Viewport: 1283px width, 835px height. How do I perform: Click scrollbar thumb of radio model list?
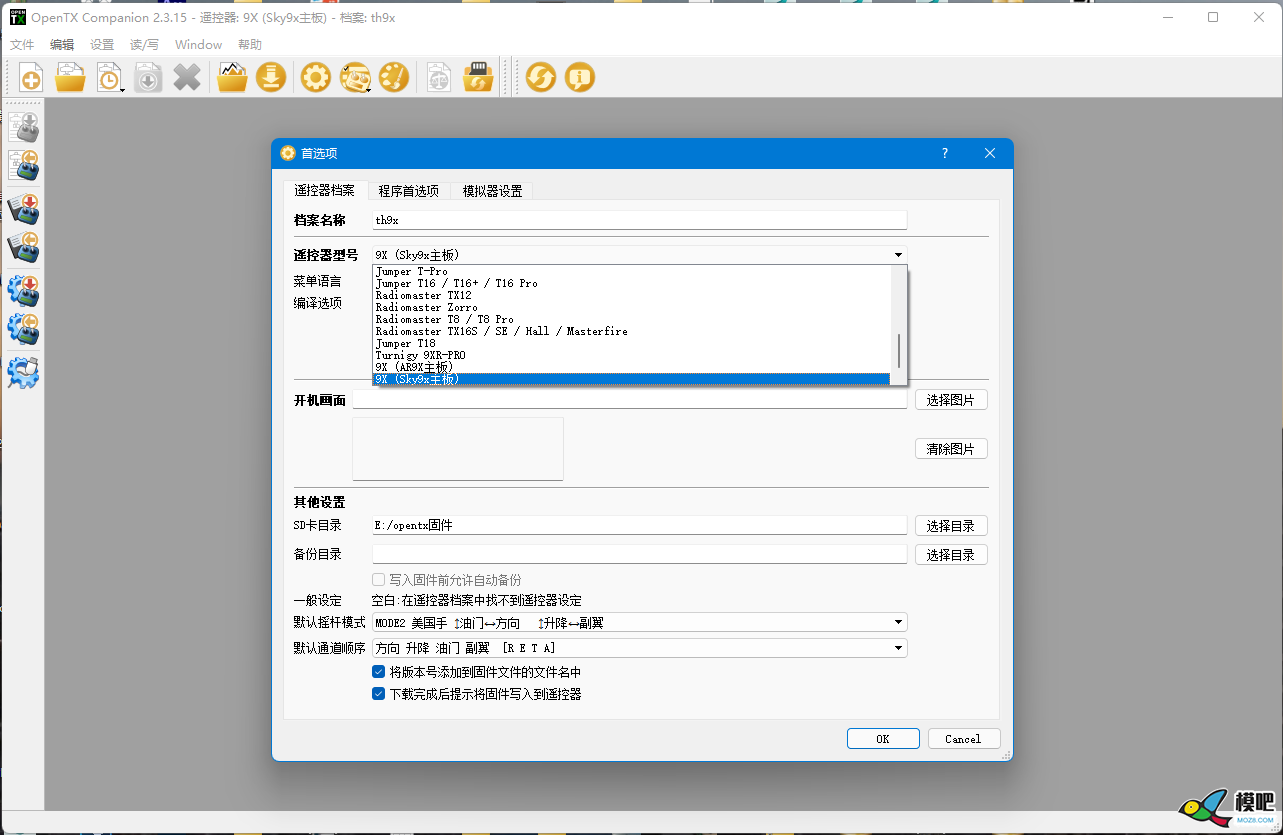click(x=899, y=351)
